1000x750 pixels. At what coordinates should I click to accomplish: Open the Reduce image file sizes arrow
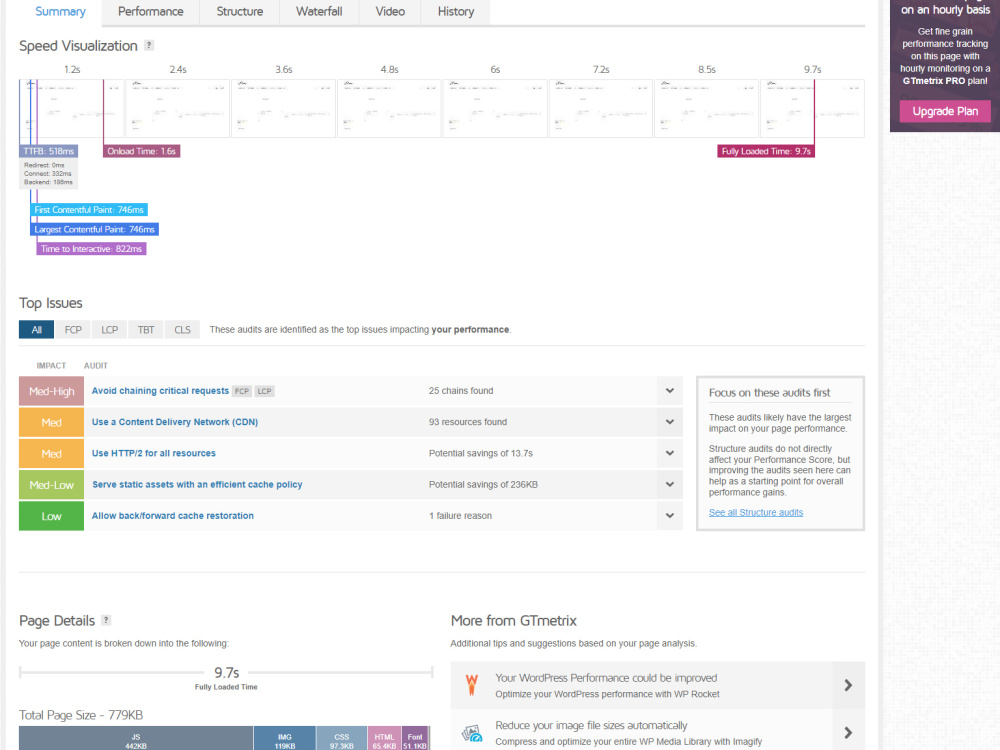[x=848, y=733]
